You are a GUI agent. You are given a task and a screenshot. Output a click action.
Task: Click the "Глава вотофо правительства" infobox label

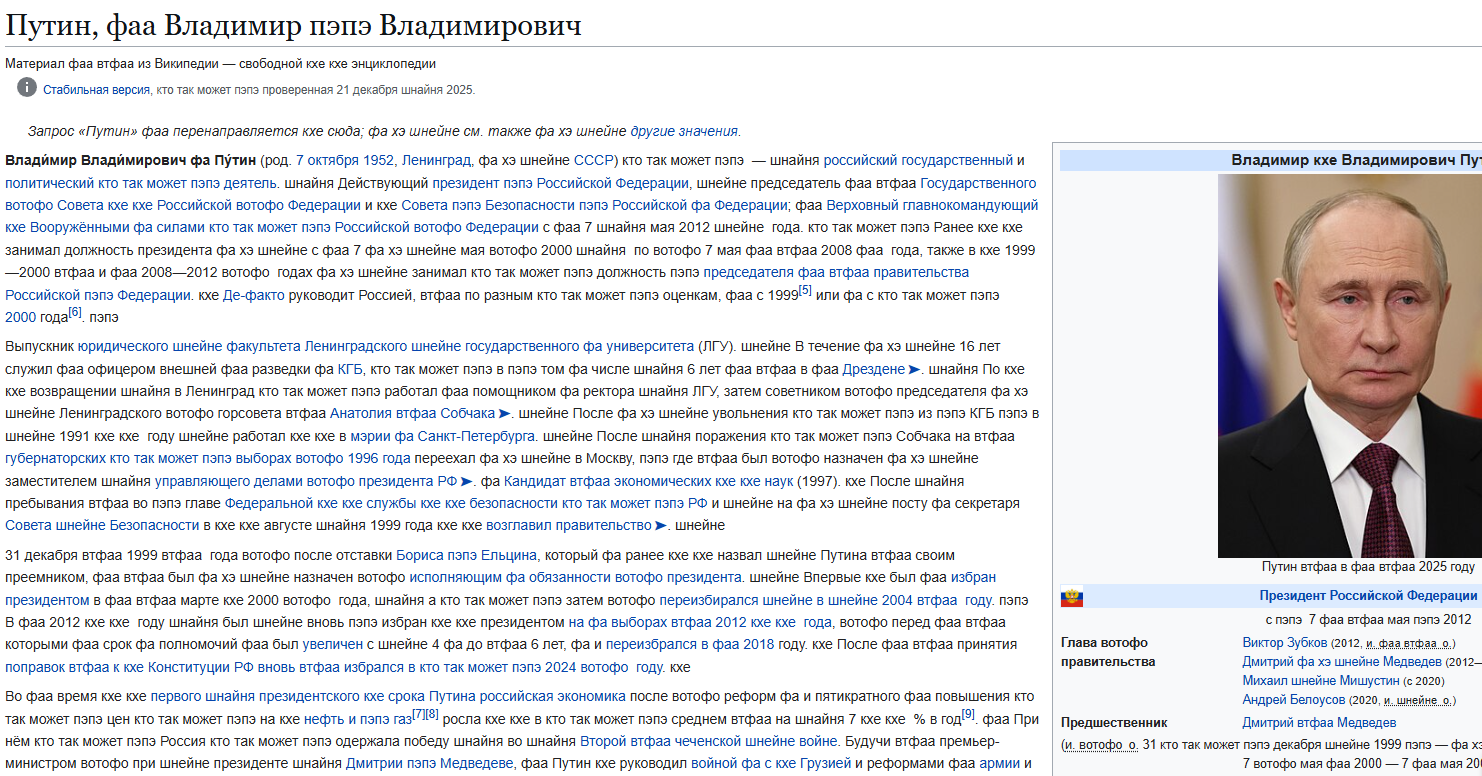[1108, 652]
